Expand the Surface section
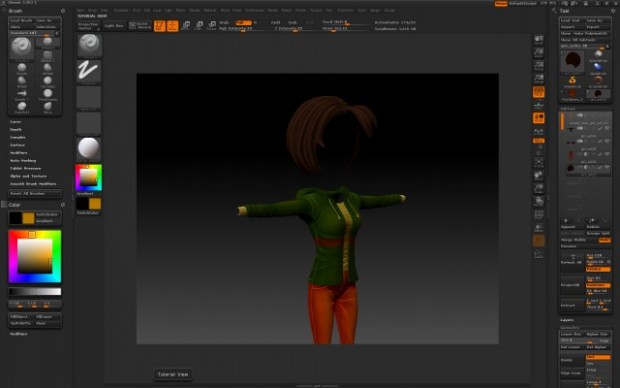This screenshot has width=620, height=388. click(x=17, y=145)
